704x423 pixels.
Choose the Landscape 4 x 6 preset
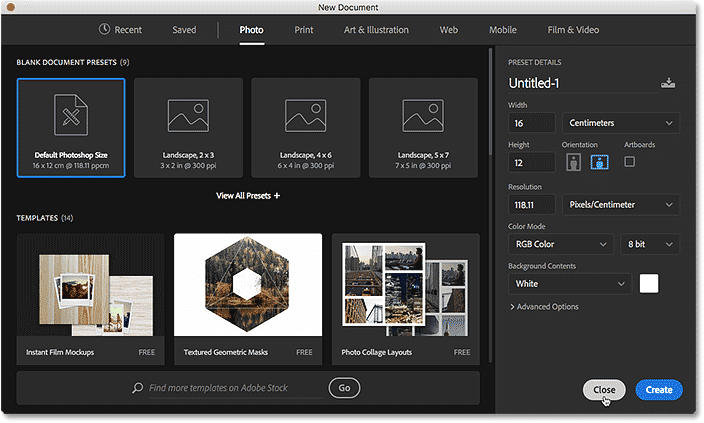click(306, 128)
